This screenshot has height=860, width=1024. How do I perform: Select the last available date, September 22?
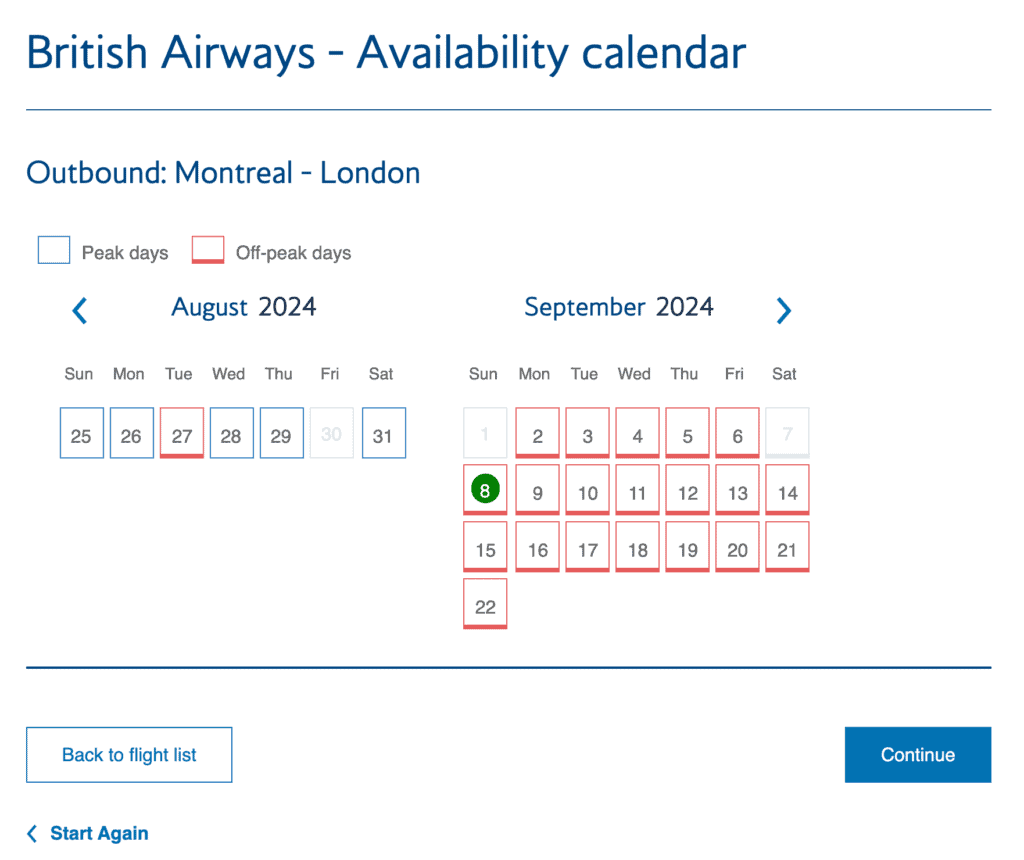(484, 604)
